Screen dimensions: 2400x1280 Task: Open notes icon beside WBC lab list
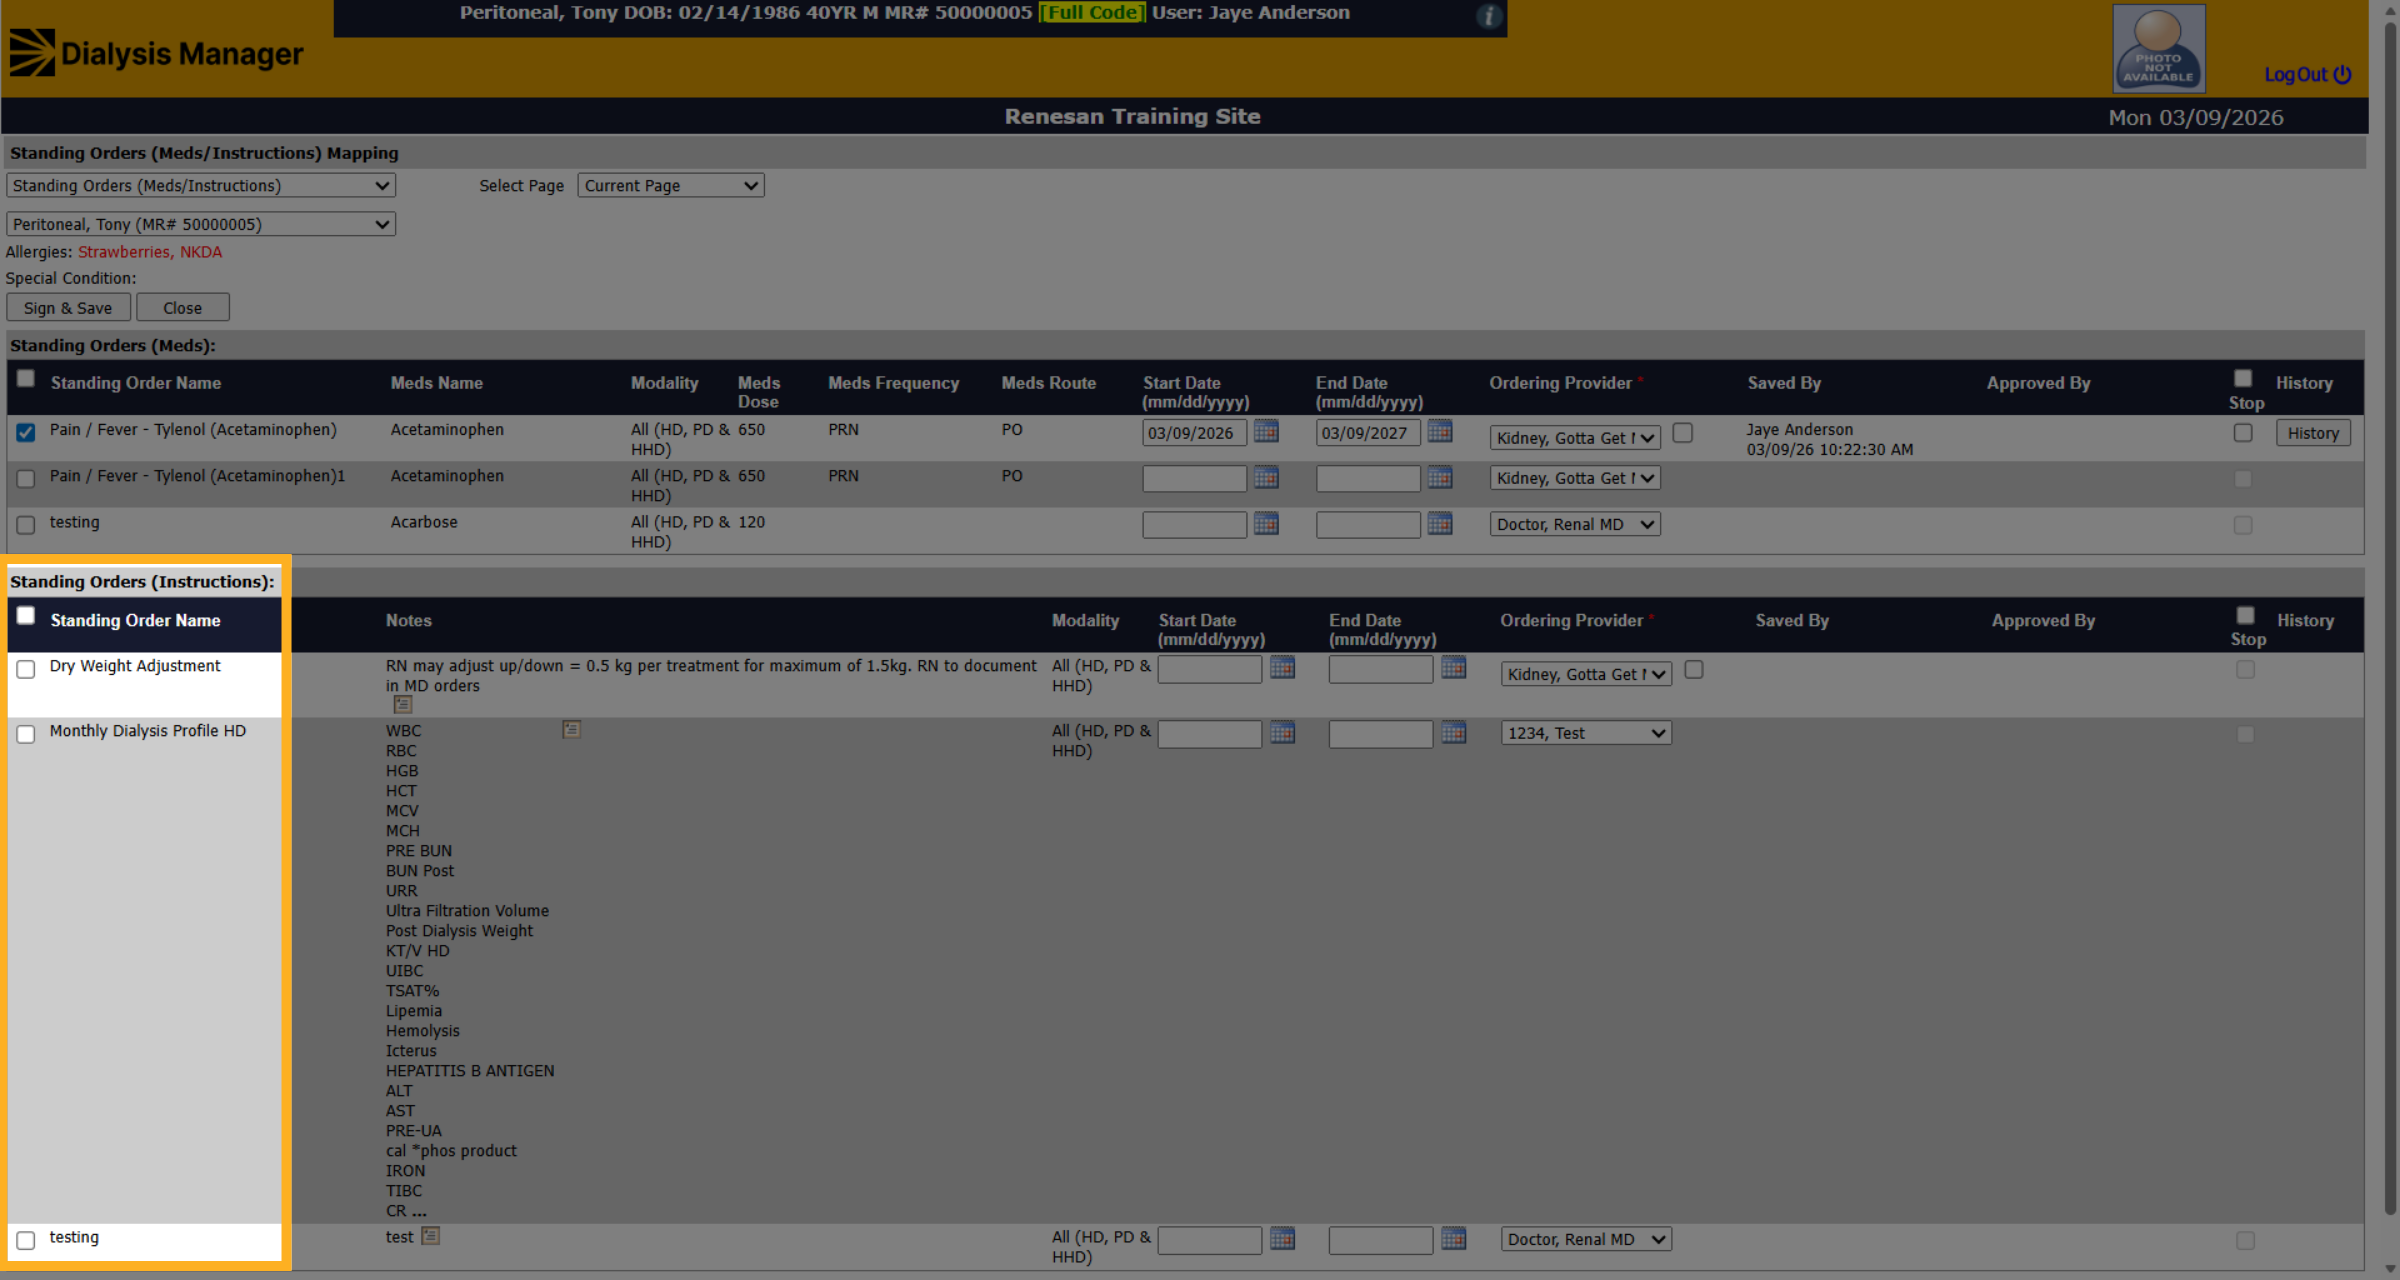pos(571,730)
